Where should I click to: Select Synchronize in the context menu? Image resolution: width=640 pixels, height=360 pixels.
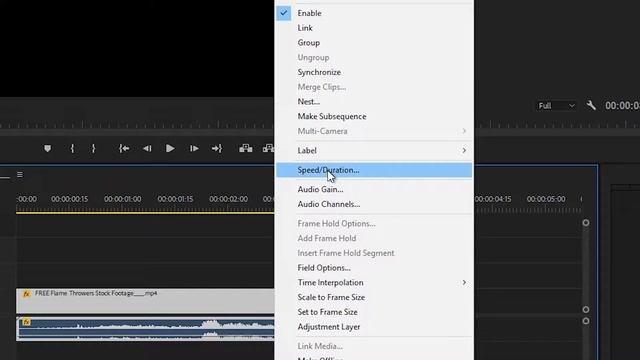pos(374,72)
